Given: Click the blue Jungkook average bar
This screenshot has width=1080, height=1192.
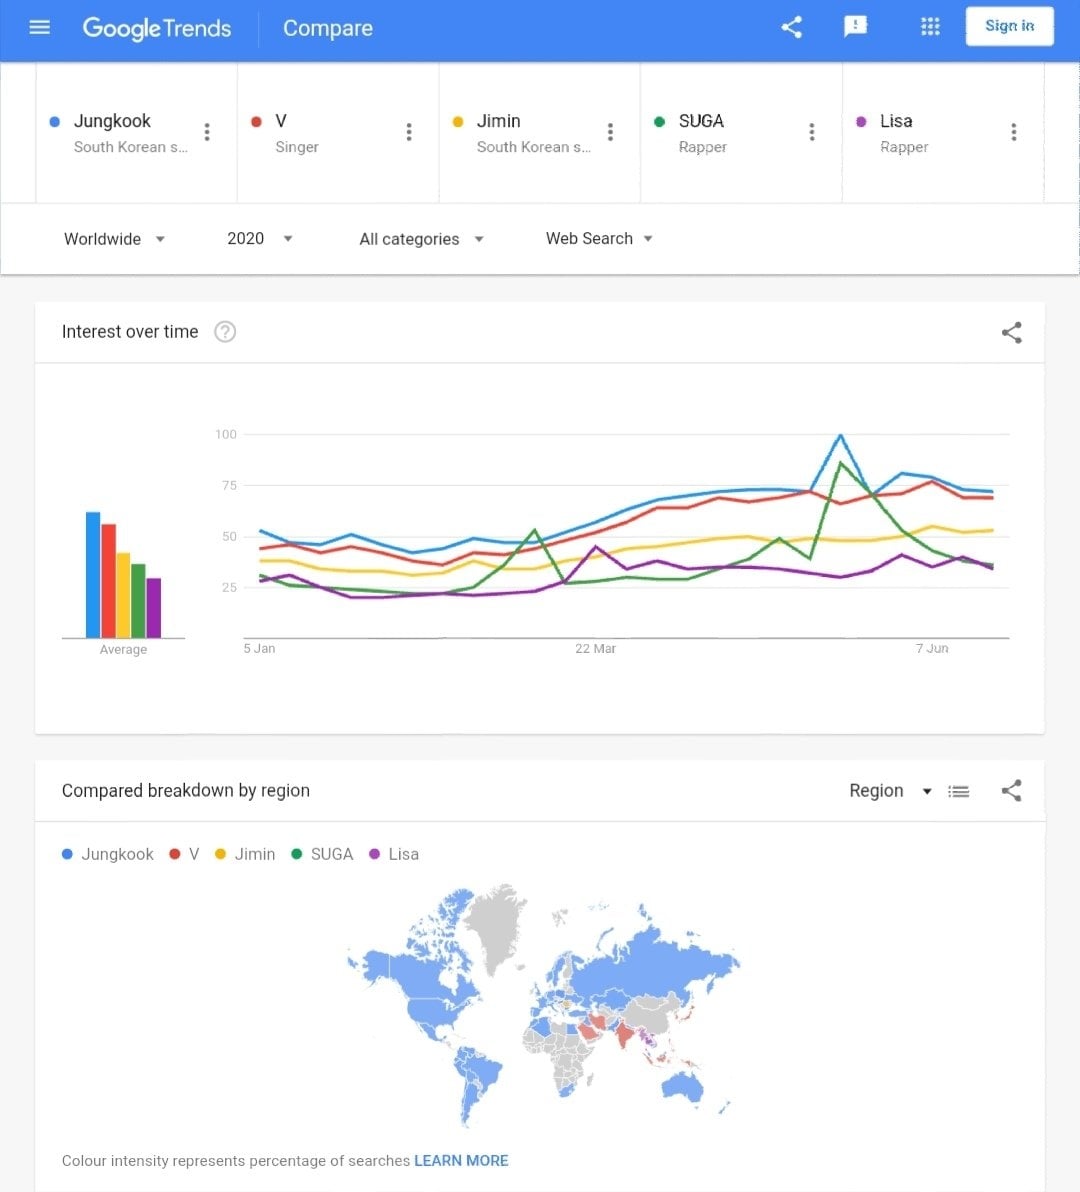Looking at the screenshot, I should tap(93, 575).
